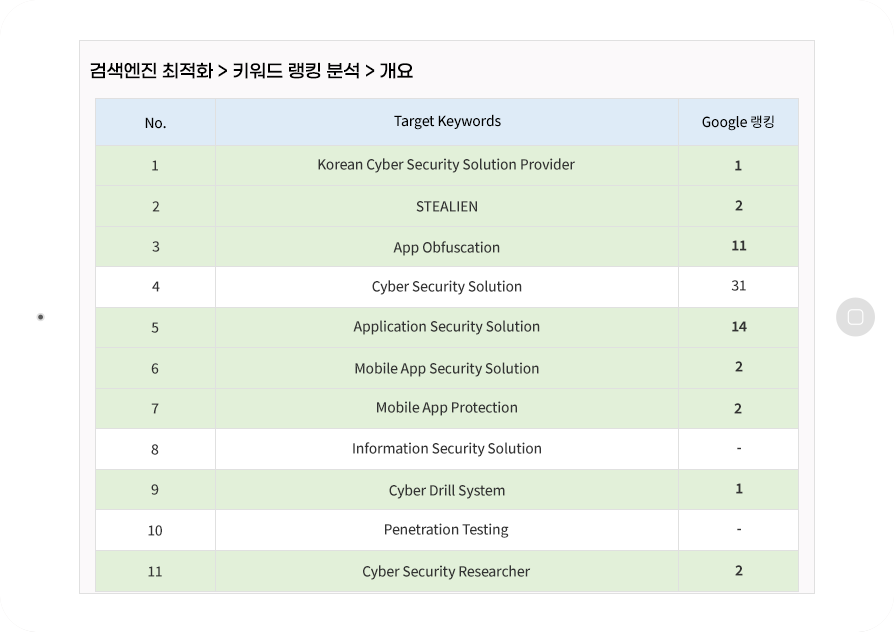894x632 pixels.
Task: Click the Google ranking for Mobile App Security Solution
Action: click(738, 367)
